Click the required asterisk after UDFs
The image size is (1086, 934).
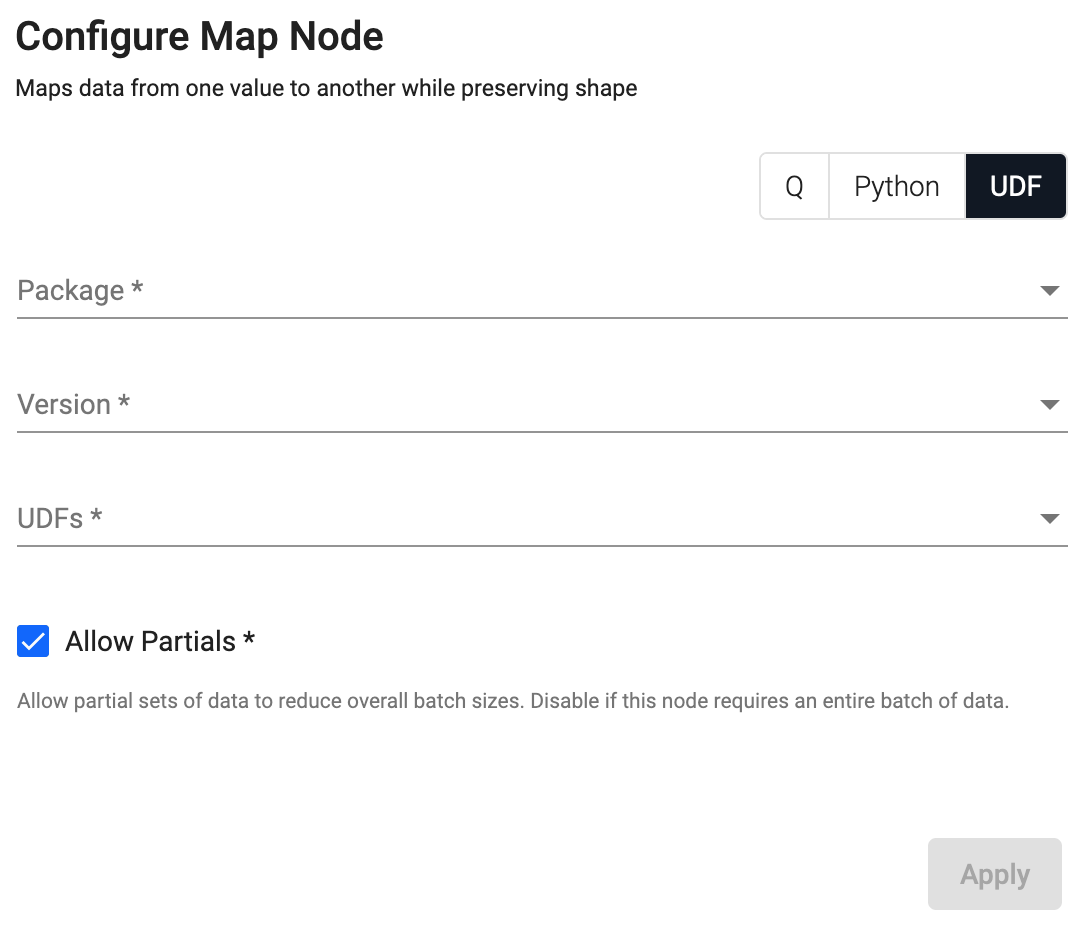(x=96, y=516)
